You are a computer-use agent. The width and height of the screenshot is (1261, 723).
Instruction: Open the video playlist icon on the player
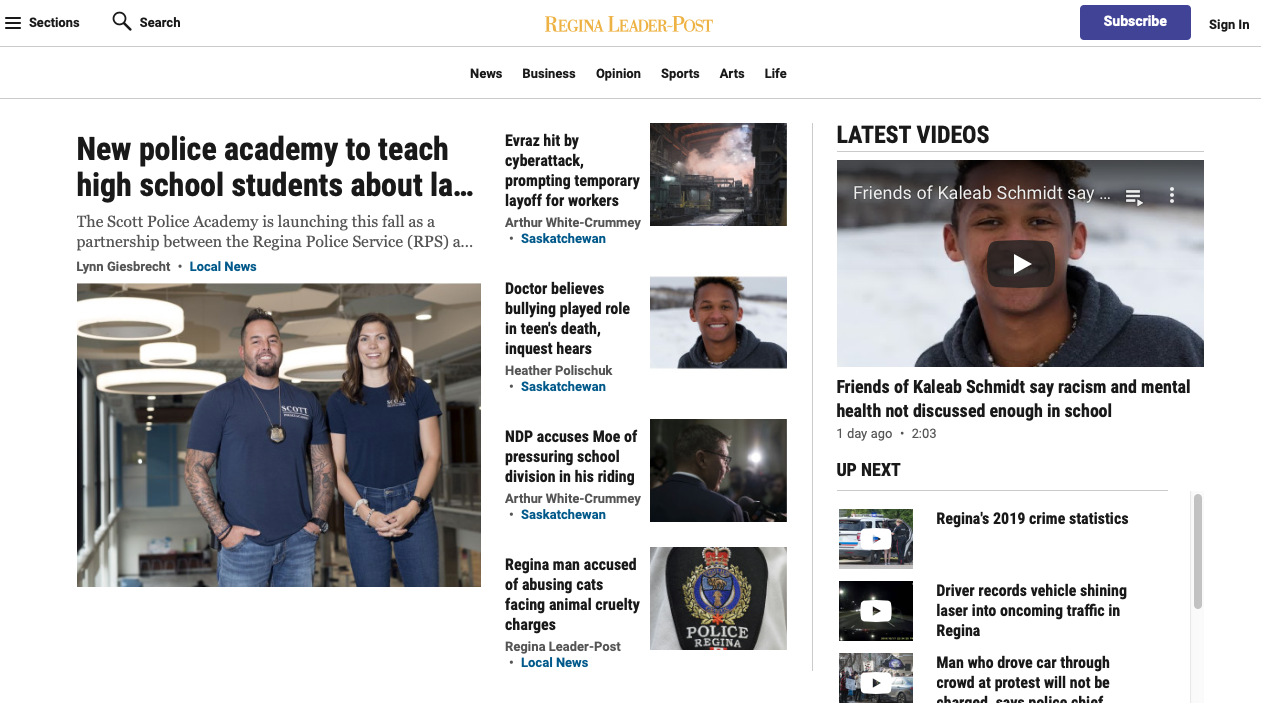tap(1134, 197)
